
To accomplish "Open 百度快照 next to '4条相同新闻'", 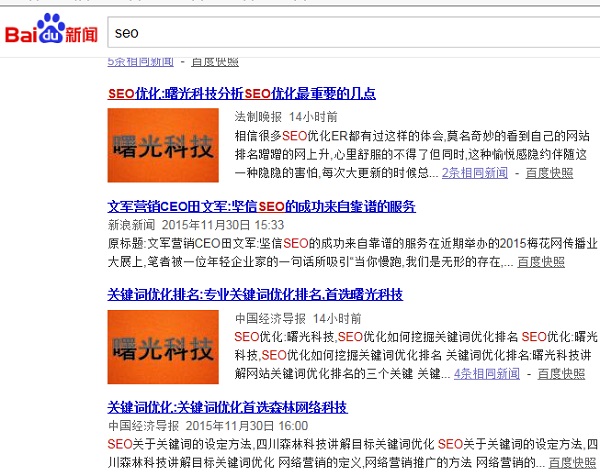I will [561, 373].
